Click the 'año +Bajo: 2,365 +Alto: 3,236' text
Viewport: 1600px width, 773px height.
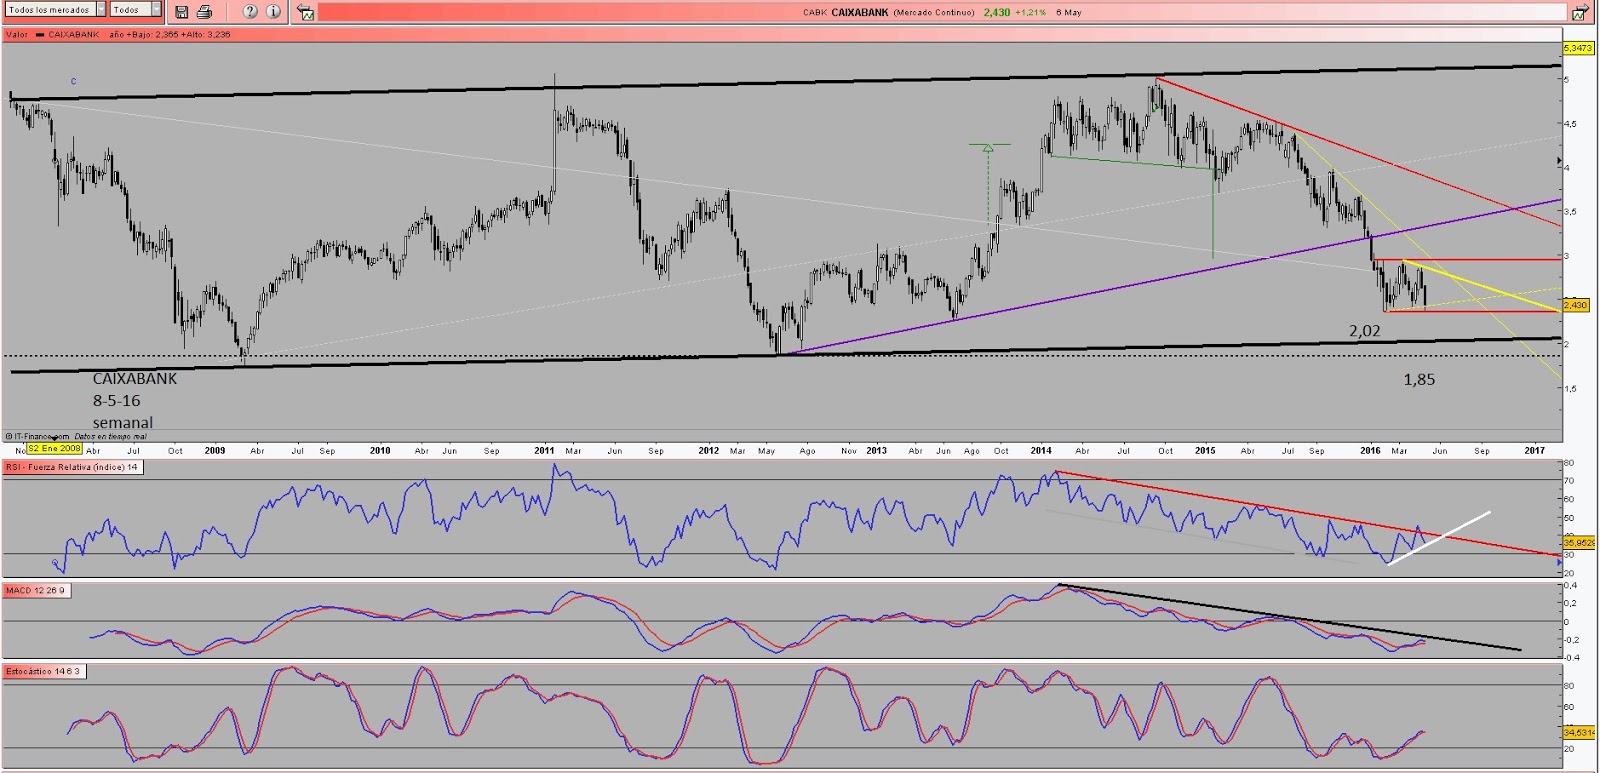coord(170,34)
